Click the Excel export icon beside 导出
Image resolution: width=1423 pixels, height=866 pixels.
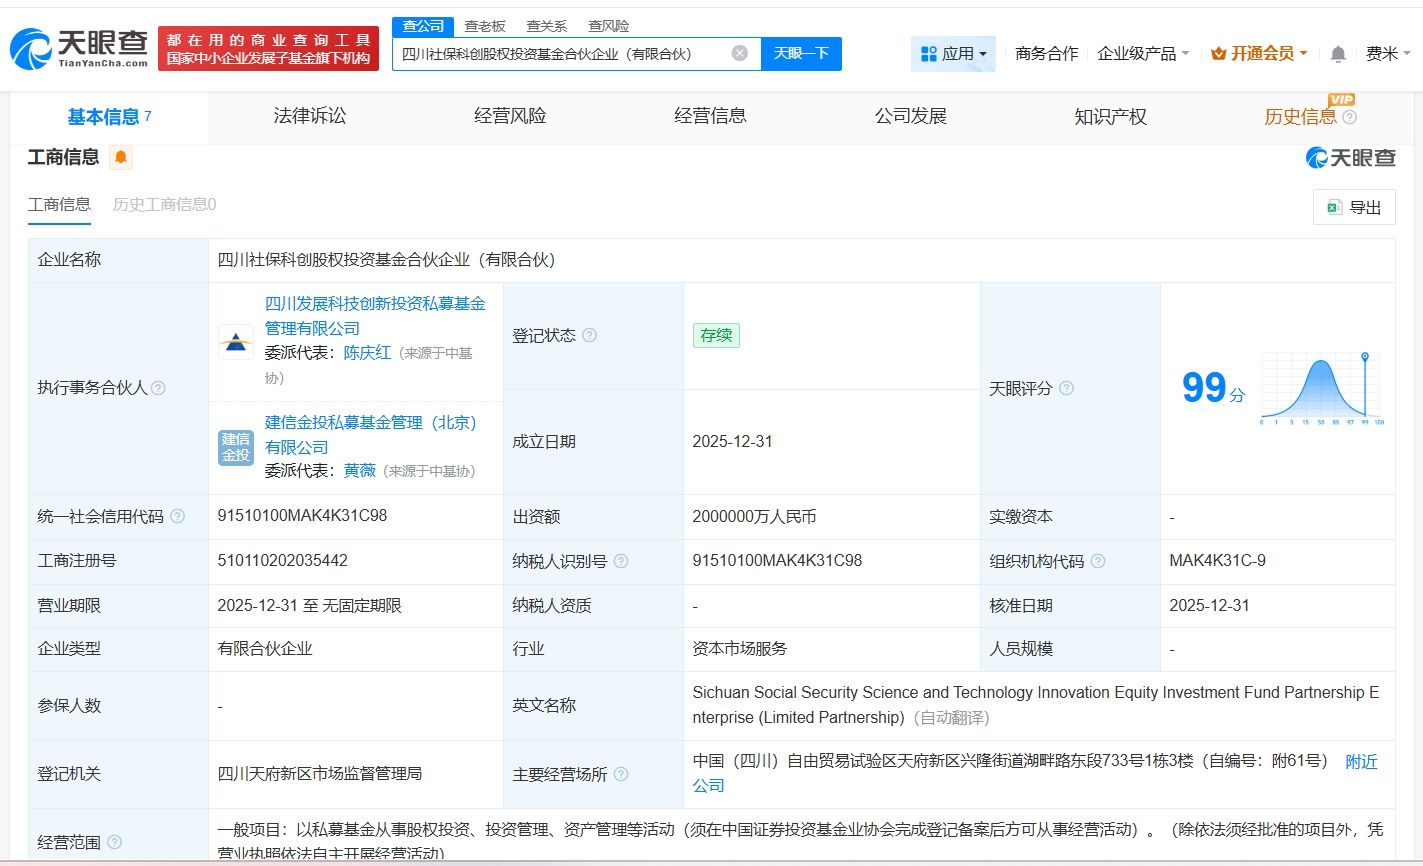[1332, 206]
